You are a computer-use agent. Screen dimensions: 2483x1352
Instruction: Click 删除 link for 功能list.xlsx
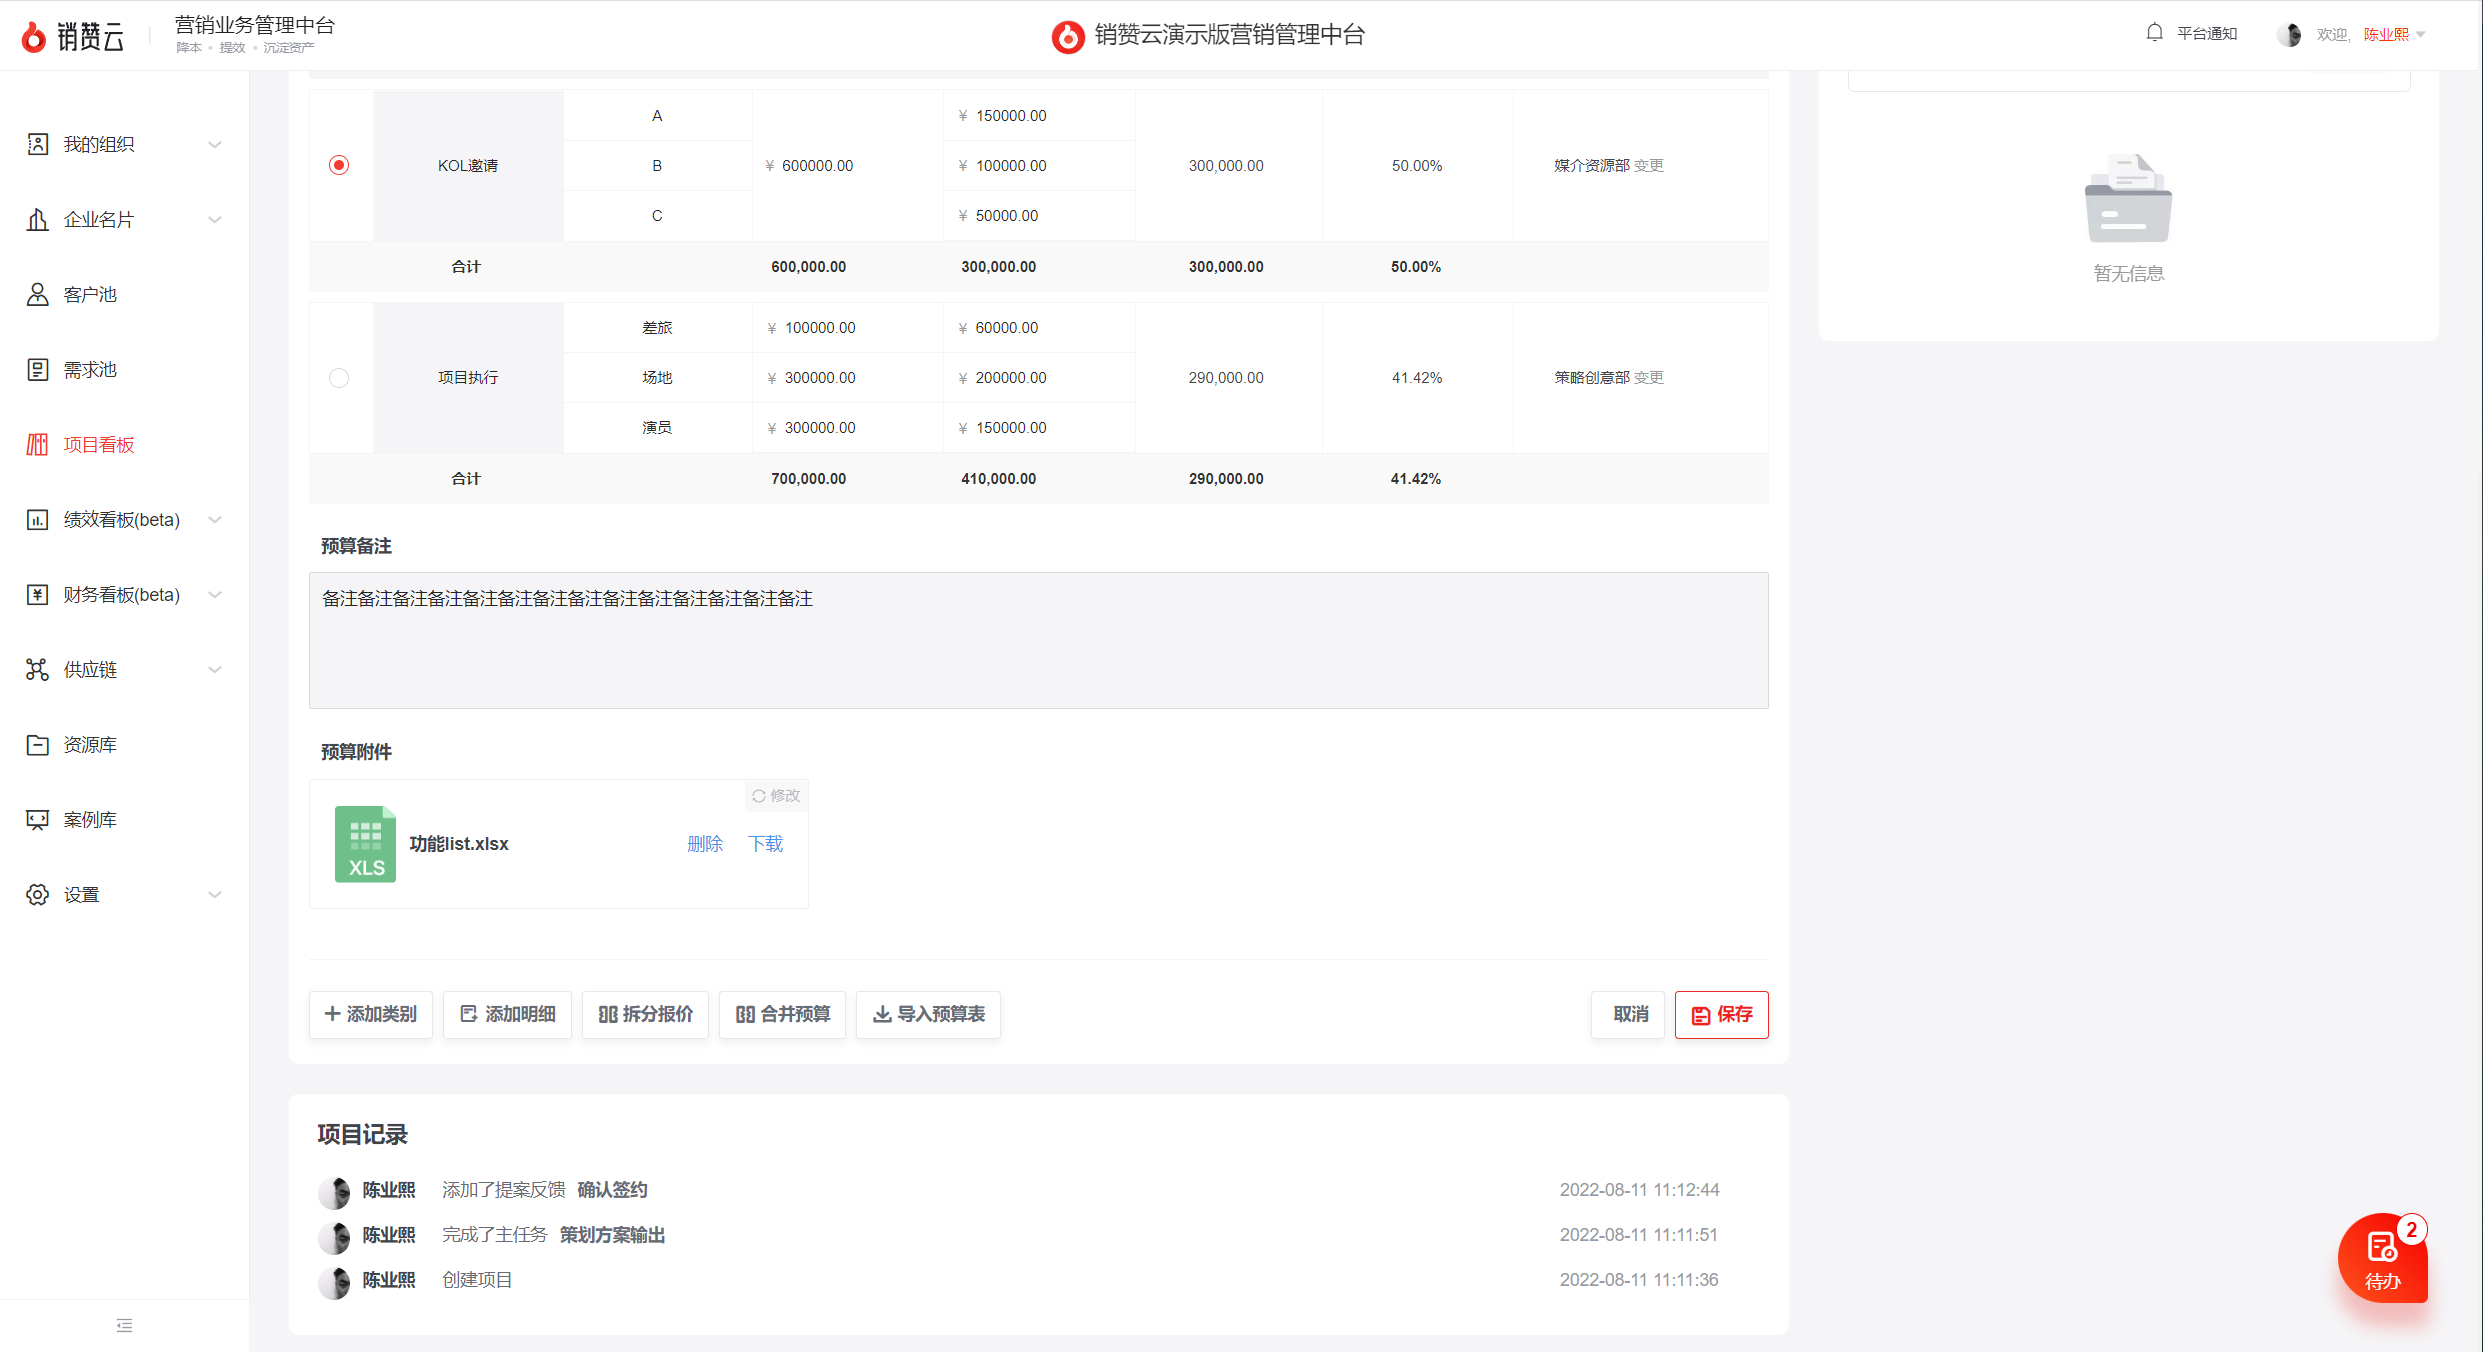tap(704, 844)
